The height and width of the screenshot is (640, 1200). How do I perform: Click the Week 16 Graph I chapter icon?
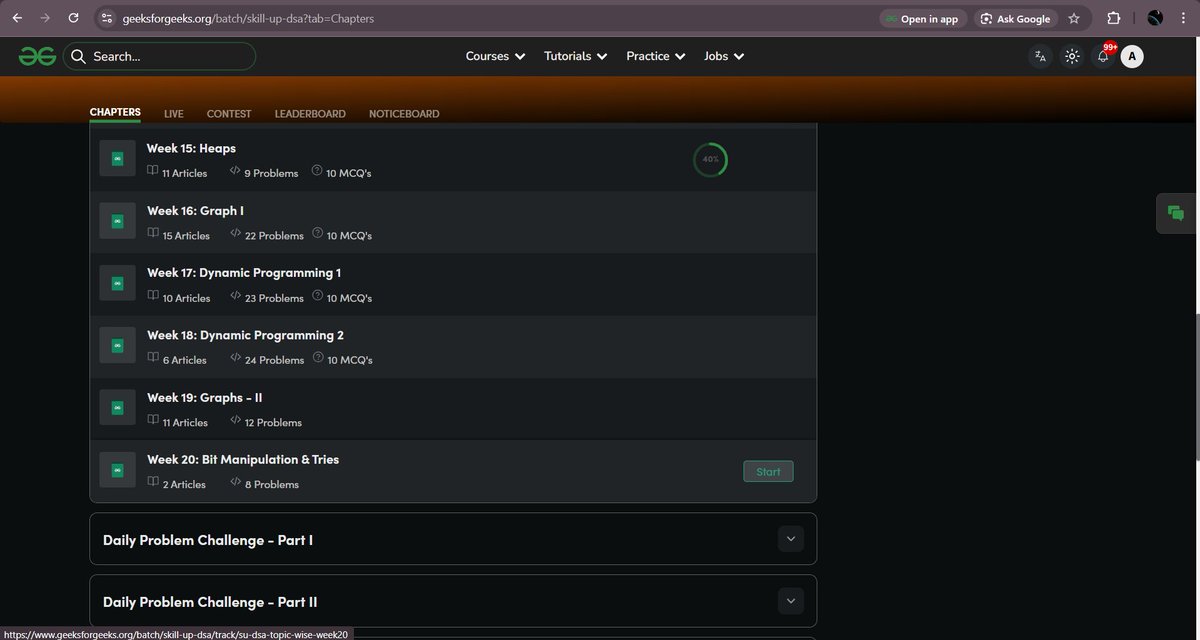pos(117,221)
